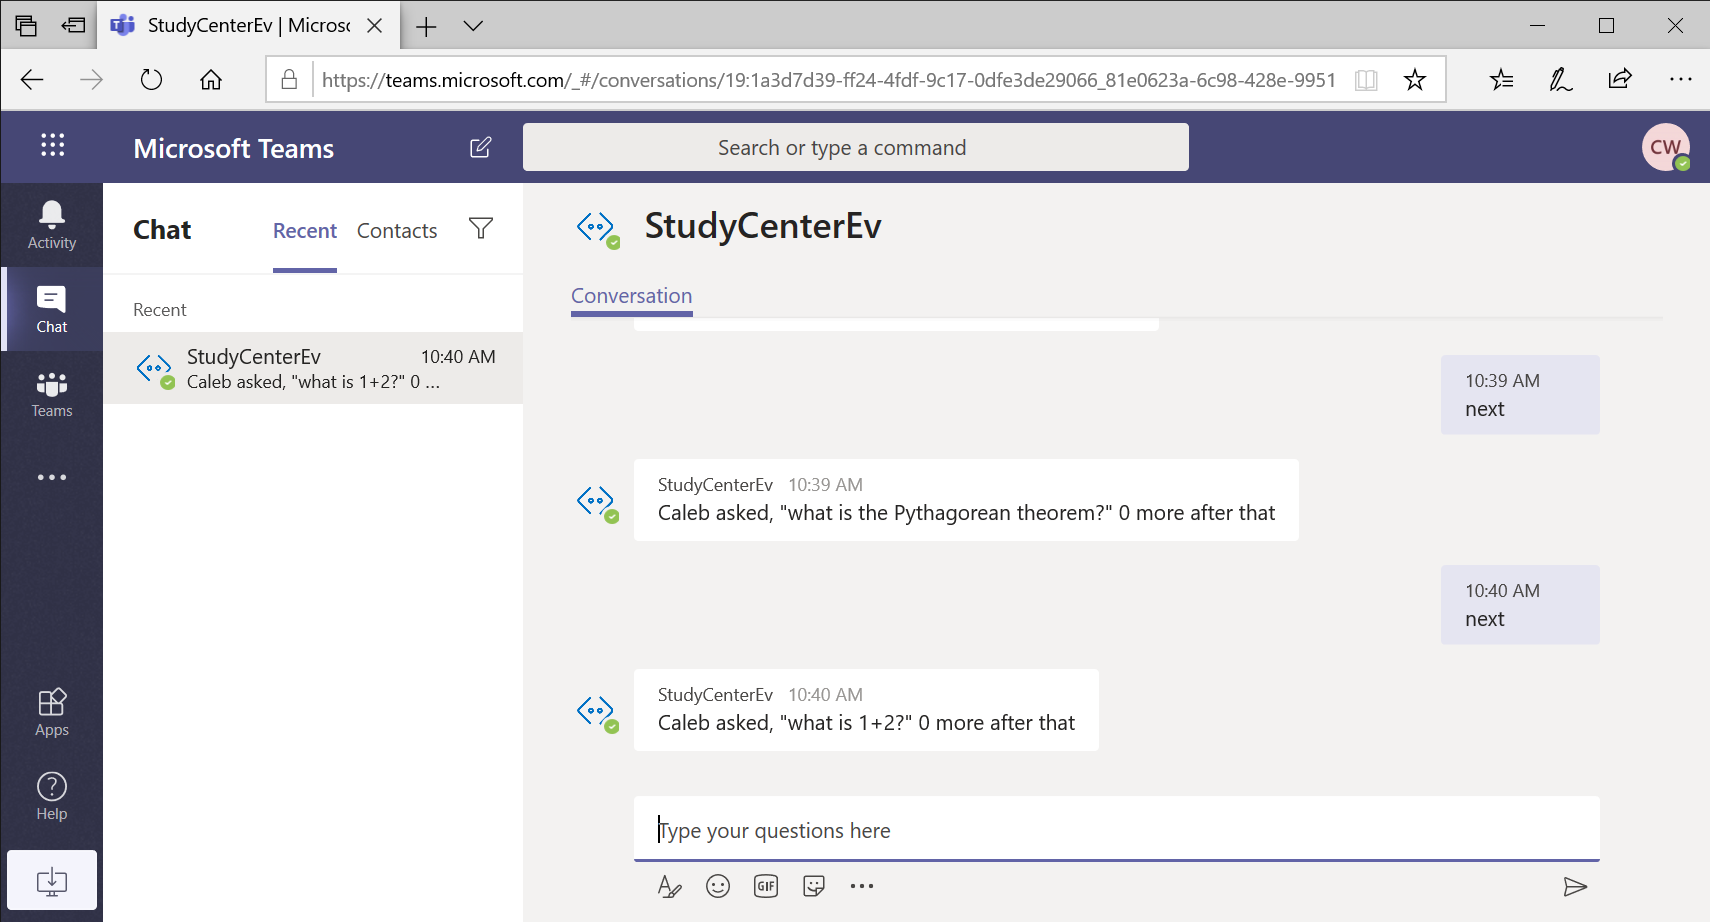Select the Conversation tab
Screen dimensions: 1710x922
pyautogui.click(x=632, y=296)
